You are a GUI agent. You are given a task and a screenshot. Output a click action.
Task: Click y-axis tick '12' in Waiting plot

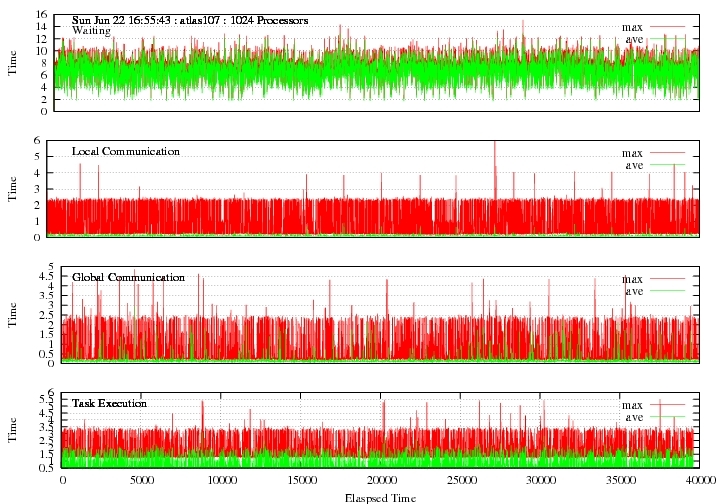point(41,39)
